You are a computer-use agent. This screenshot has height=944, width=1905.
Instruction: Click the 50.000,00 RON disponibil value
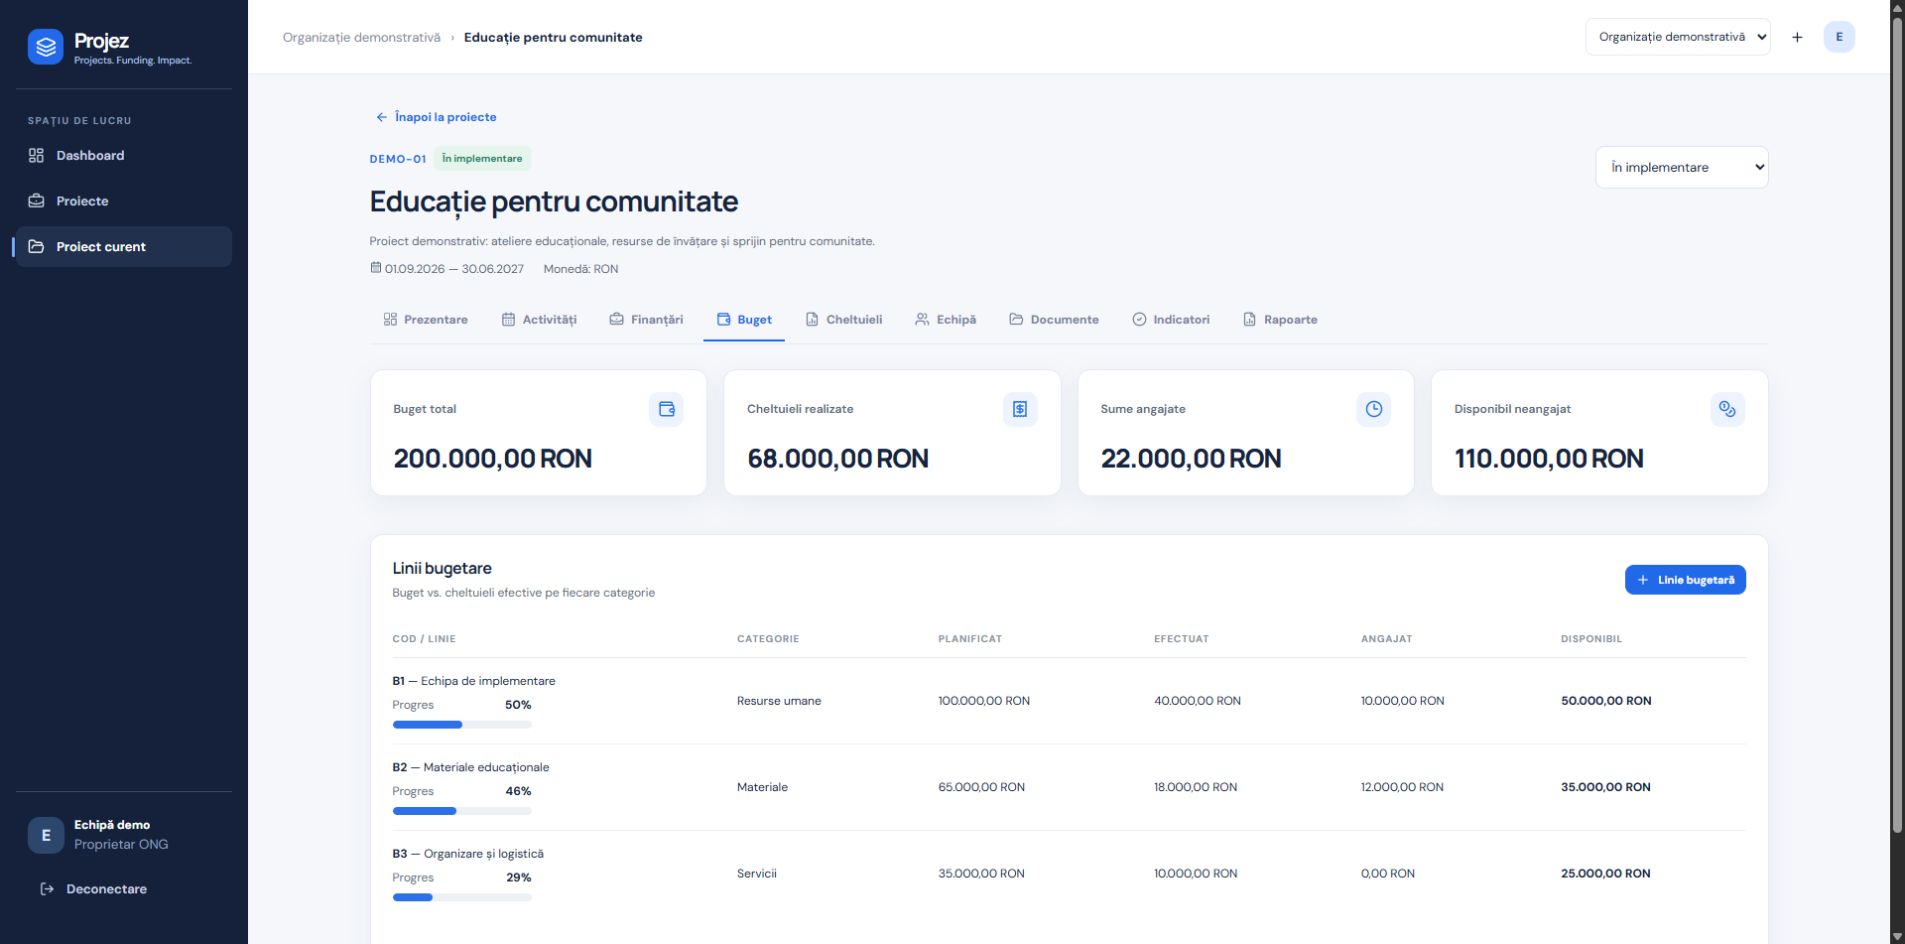(x=1606, y=701)
